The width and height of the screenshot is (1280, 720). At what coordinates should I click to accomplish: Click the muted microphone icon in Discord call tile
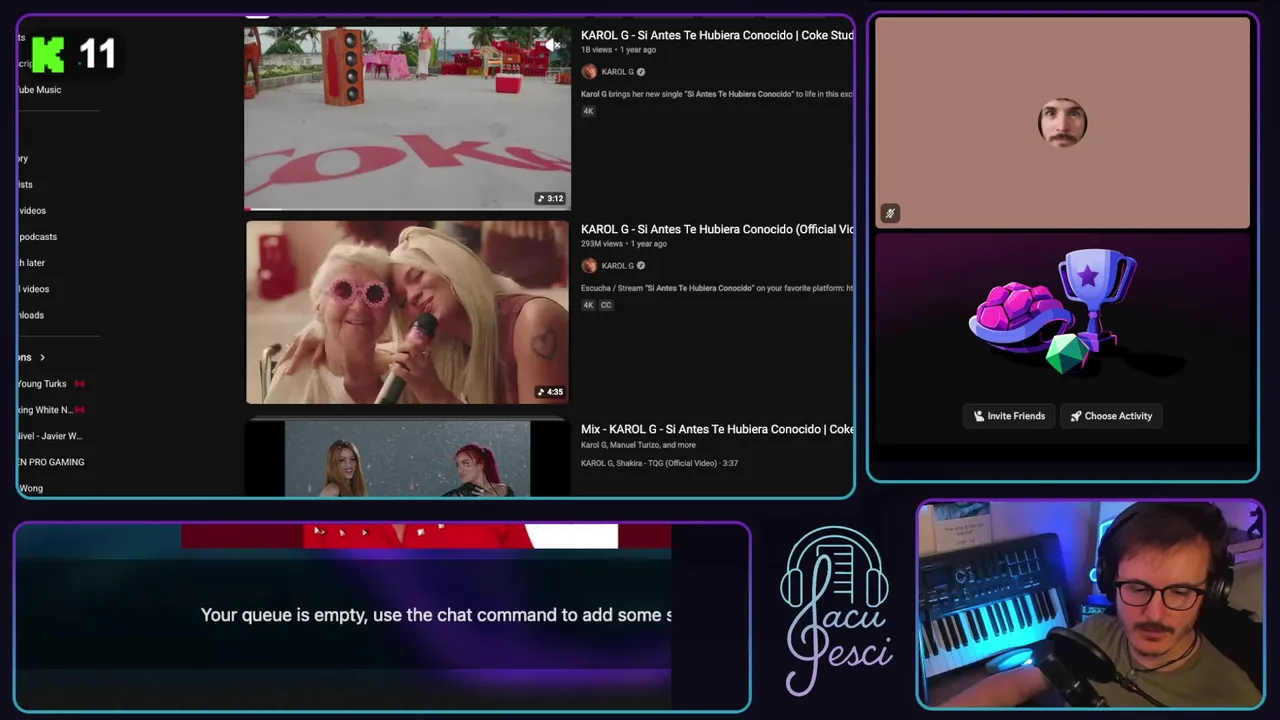[x=890, y=213]
